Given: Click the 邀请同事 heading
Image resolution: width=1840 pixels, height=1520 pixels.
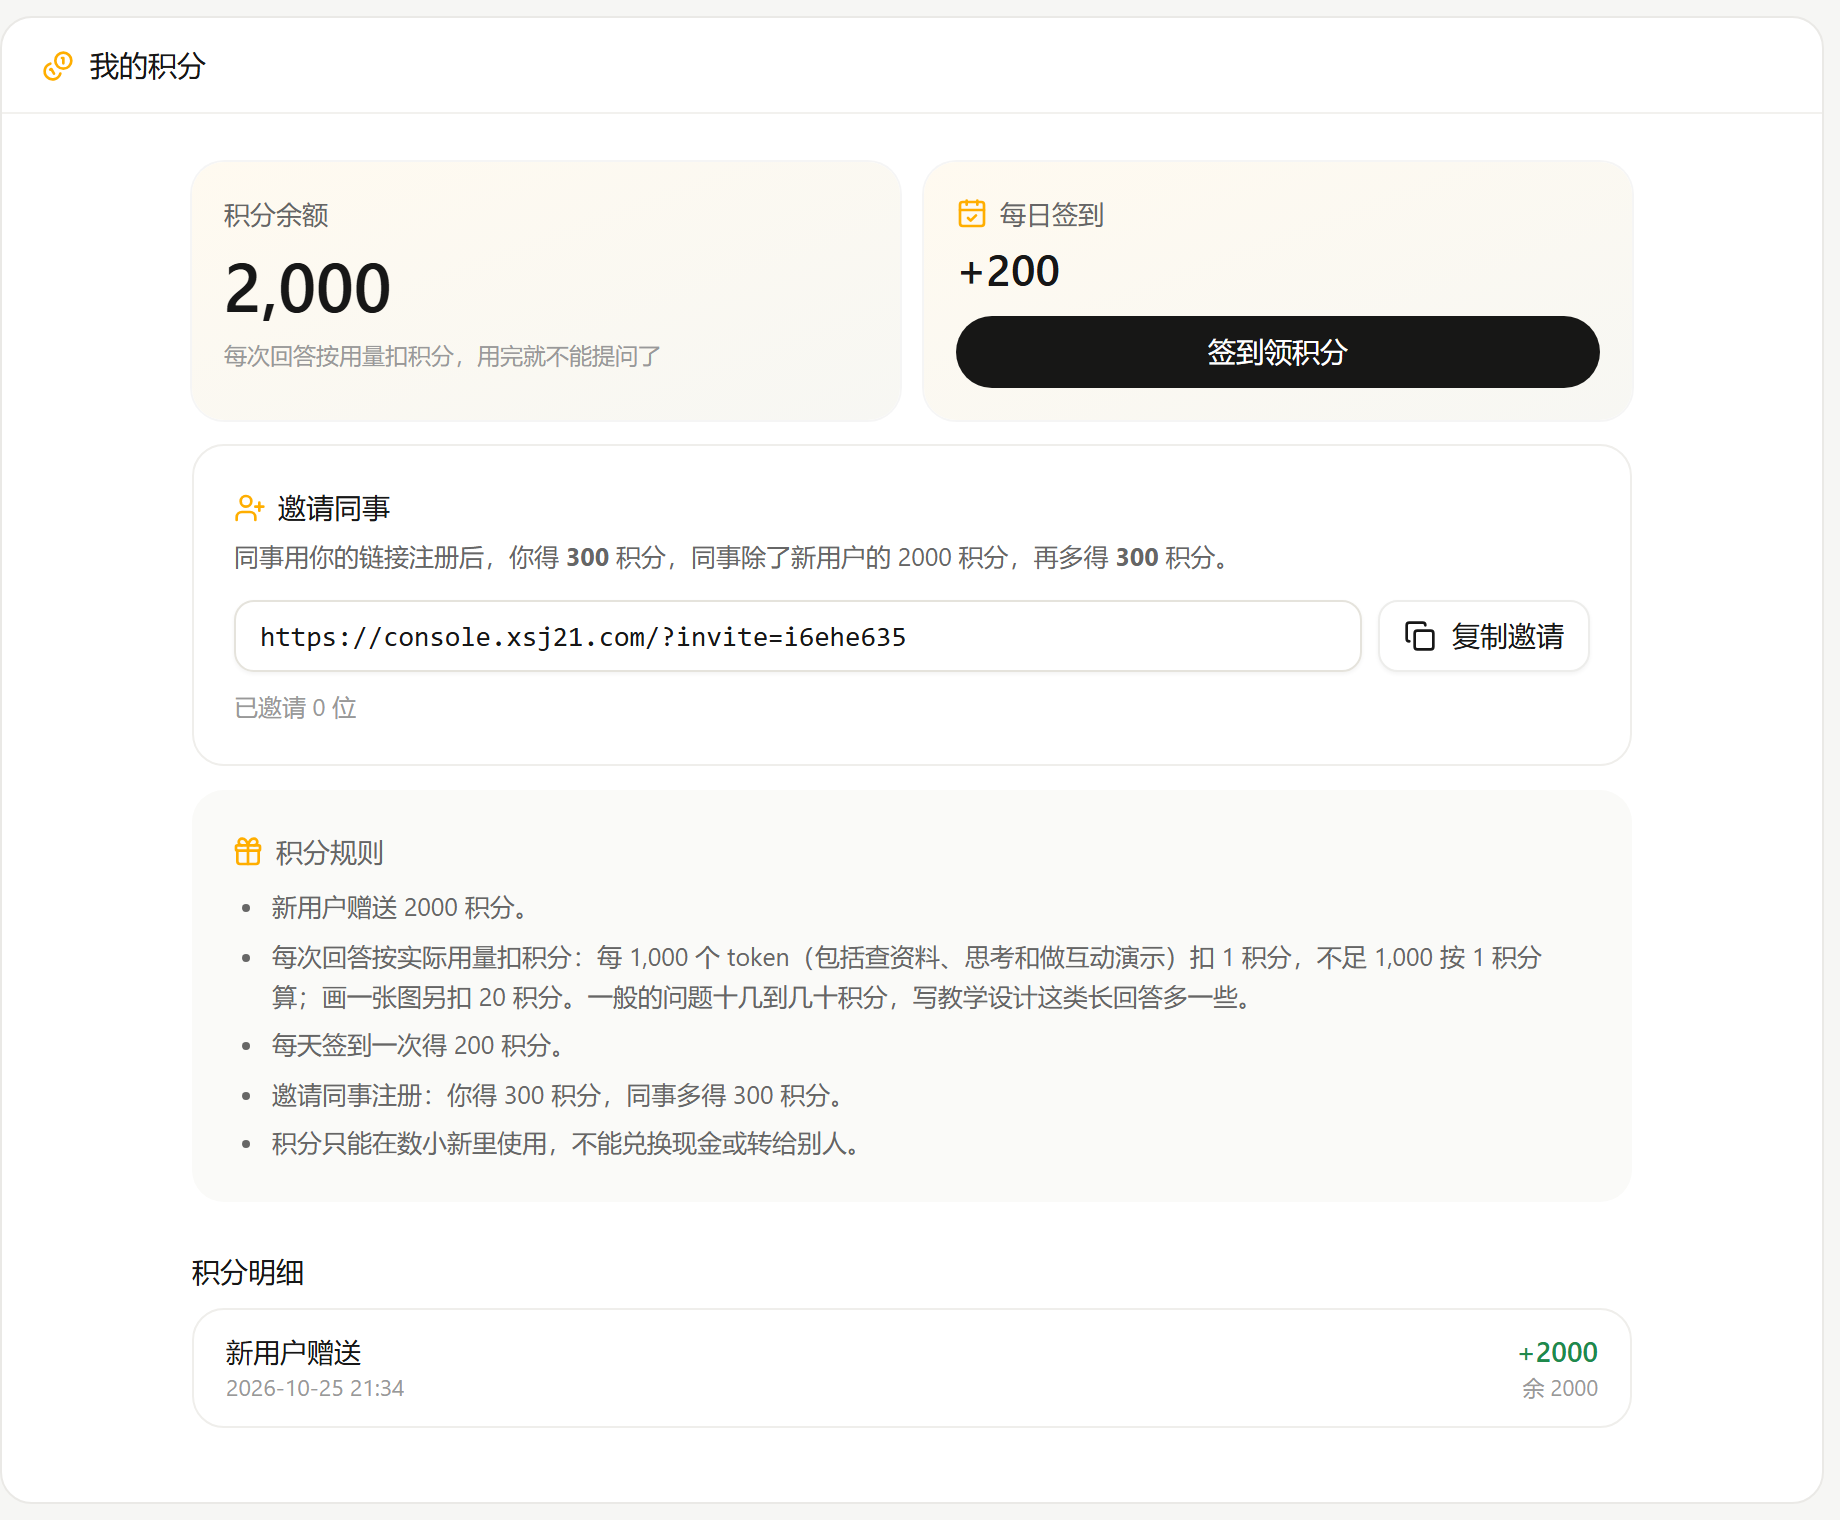Looking at the screenshot, I should (334, 508).
